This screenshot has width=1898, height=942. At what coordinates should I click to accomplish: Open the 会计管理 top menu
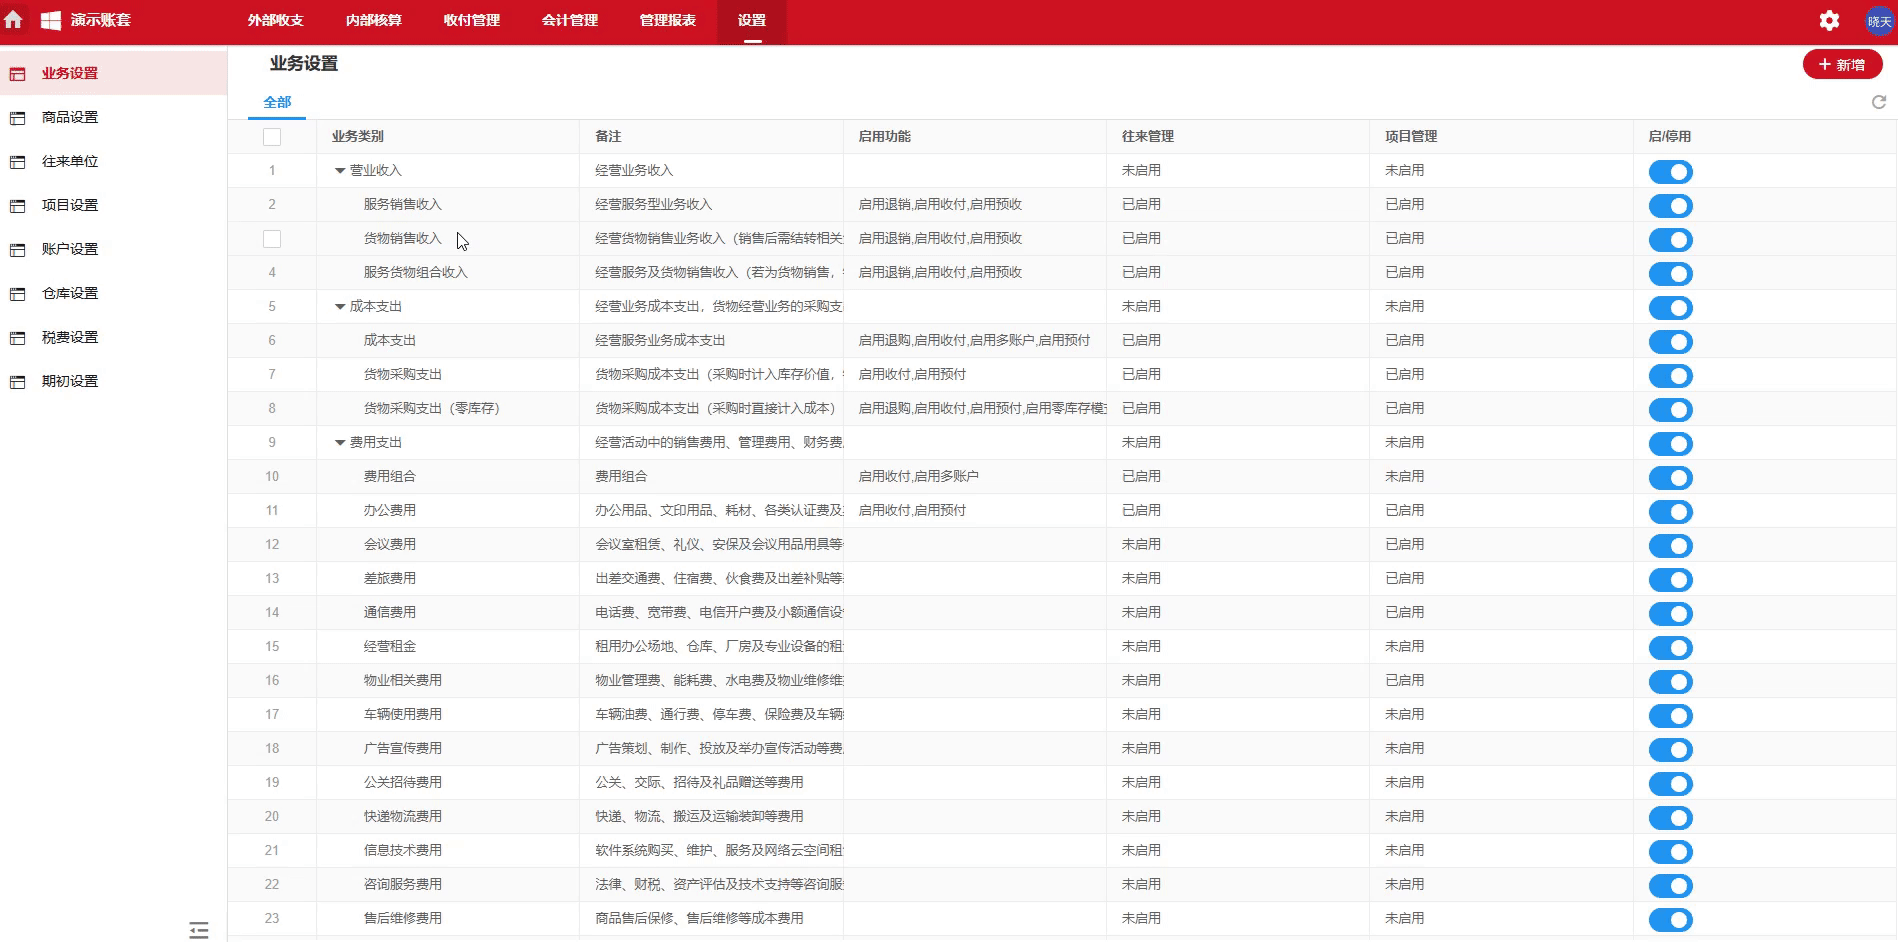click(569, 20)
